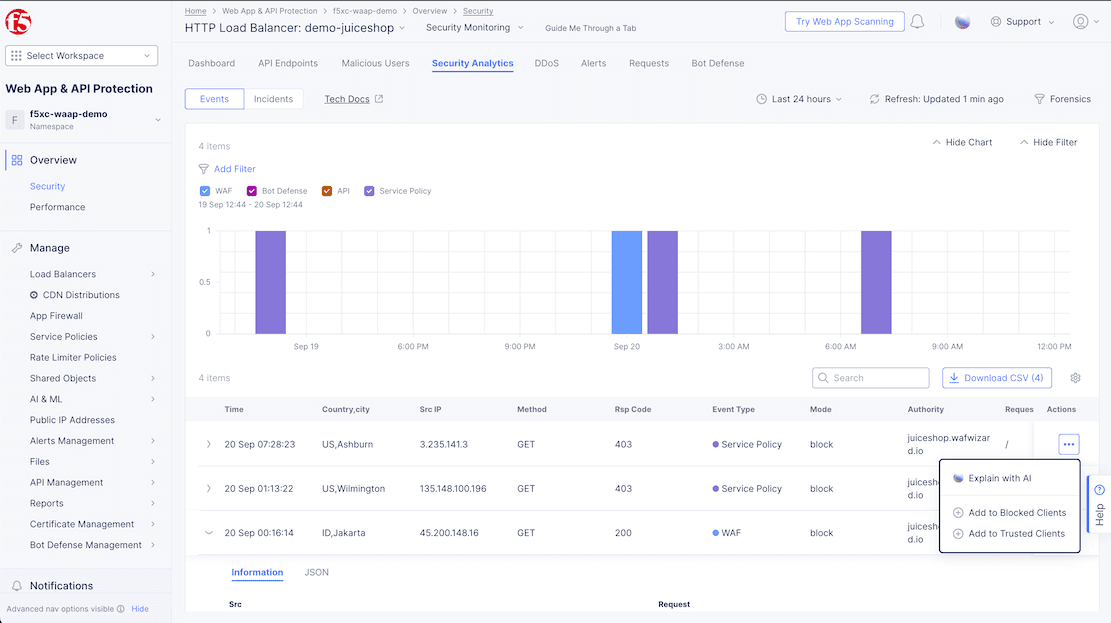Toggle the Bot Defense checkbox
This screenshot has width=1111, height=623.
tap(251, 191)
